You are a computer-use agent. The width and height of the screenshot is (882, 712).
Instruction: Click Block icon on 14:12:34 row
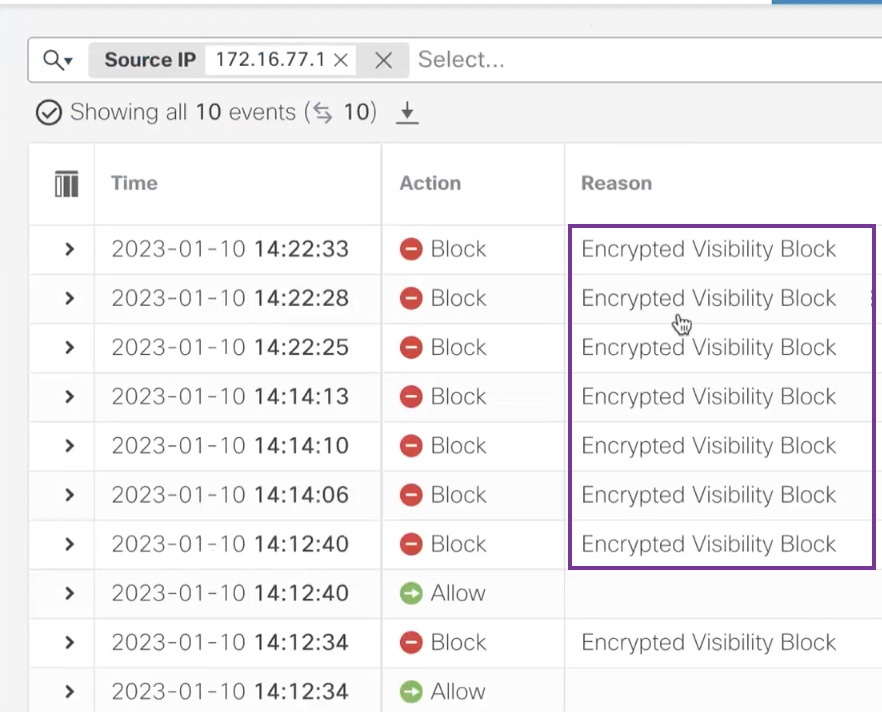click(411, 643)
